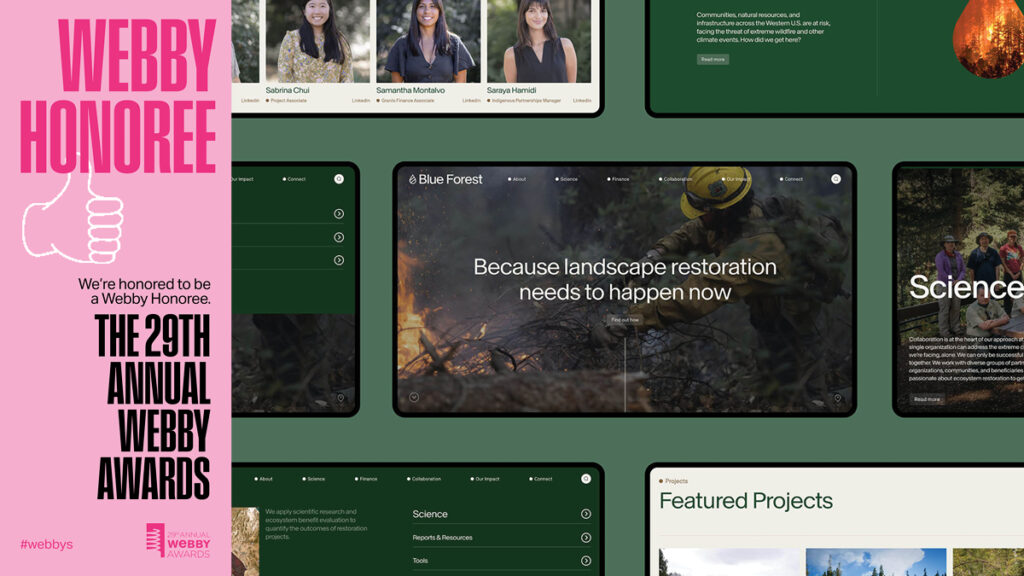Click the down-arrow circle icon in hero corner

coord(414,397)
